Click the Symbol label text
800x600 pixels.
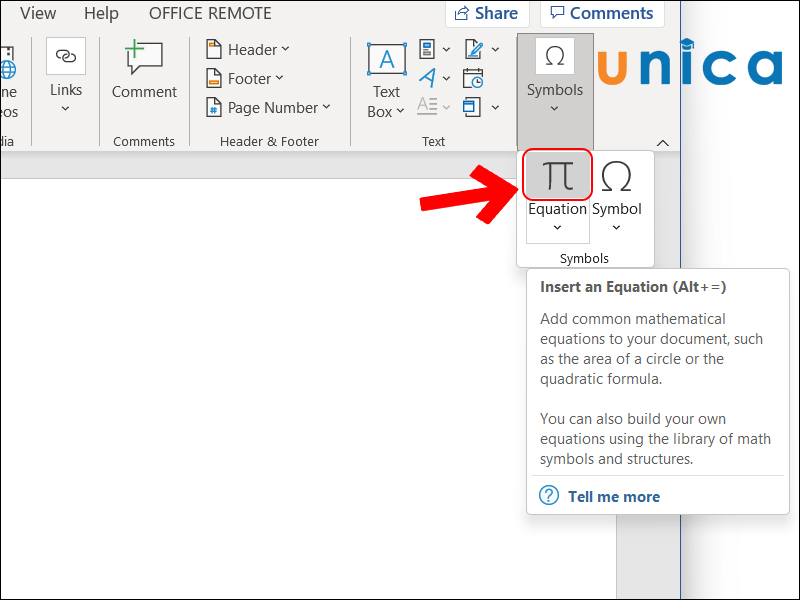coord(616,209)
